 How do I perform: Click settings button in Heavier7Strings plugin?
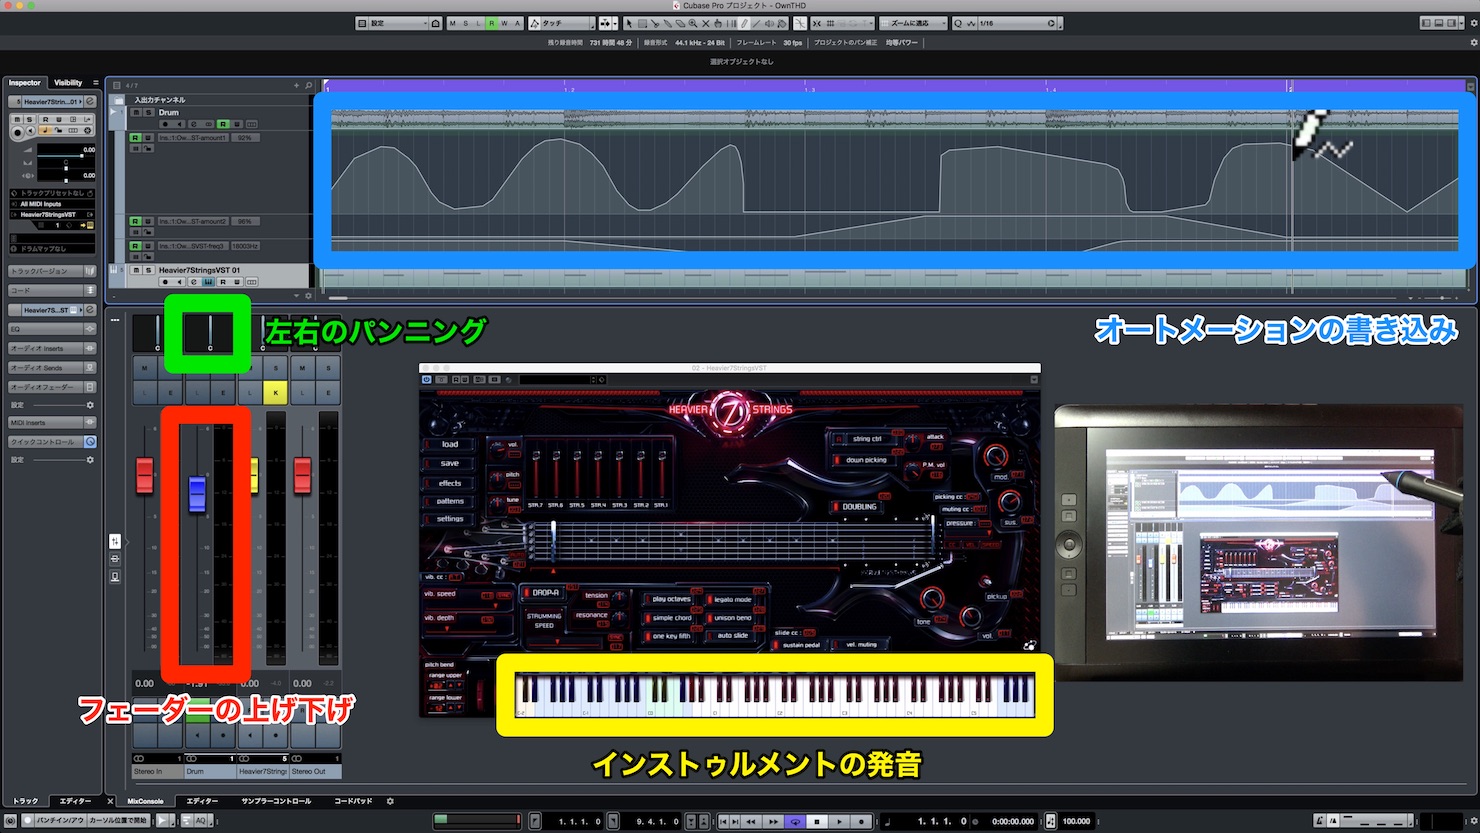coord(449,519)
